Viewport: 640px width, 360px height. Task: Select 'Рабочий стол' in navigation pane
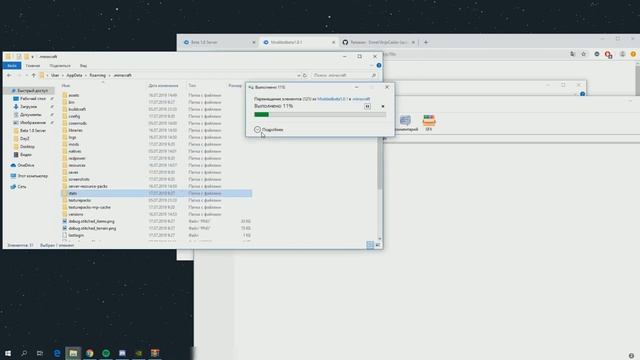click(33, 99)
